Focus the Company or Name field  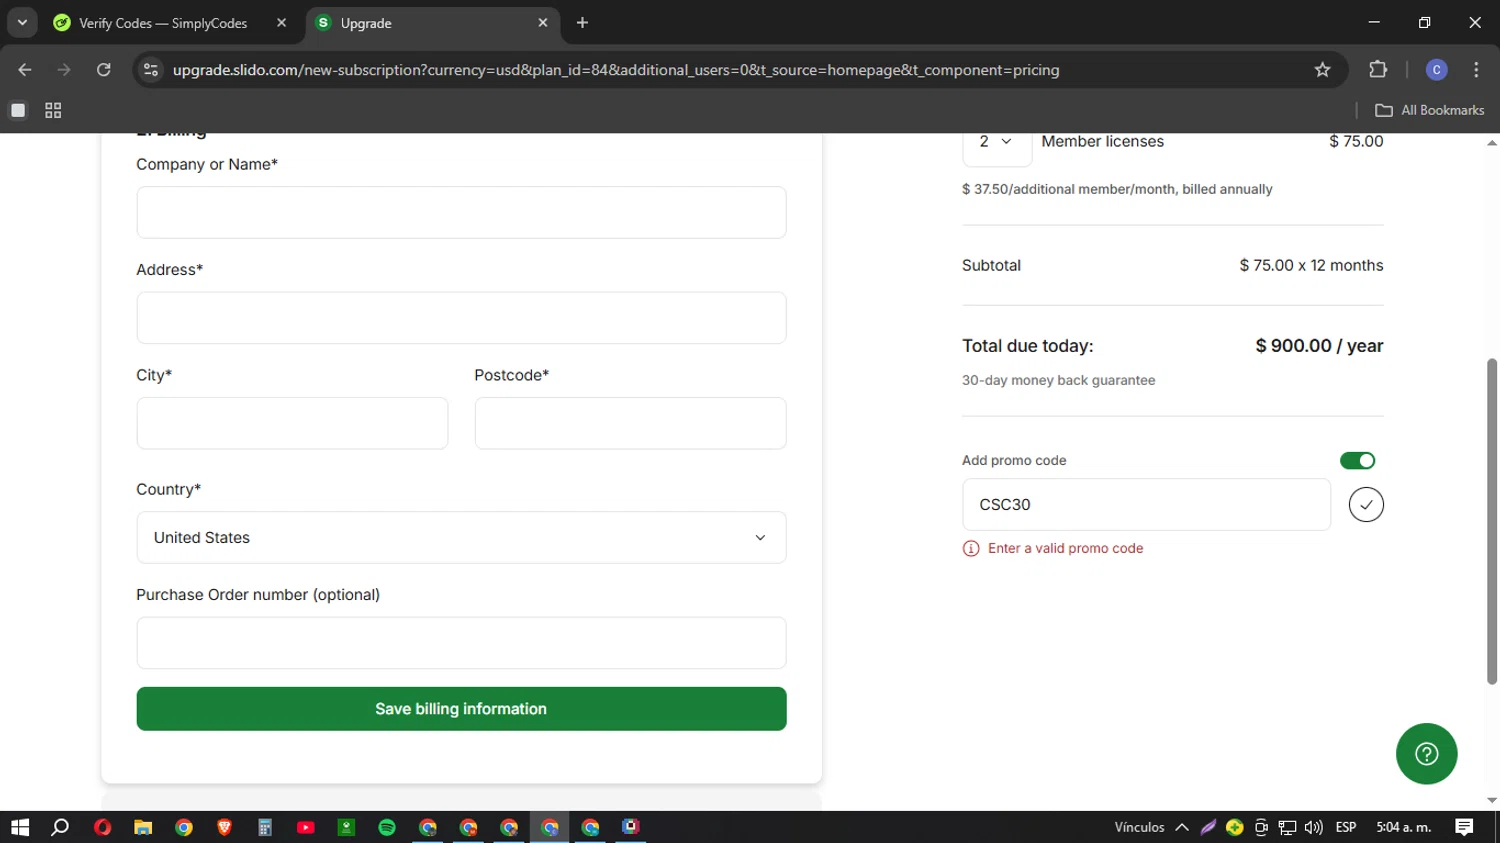tap(461, 212)
